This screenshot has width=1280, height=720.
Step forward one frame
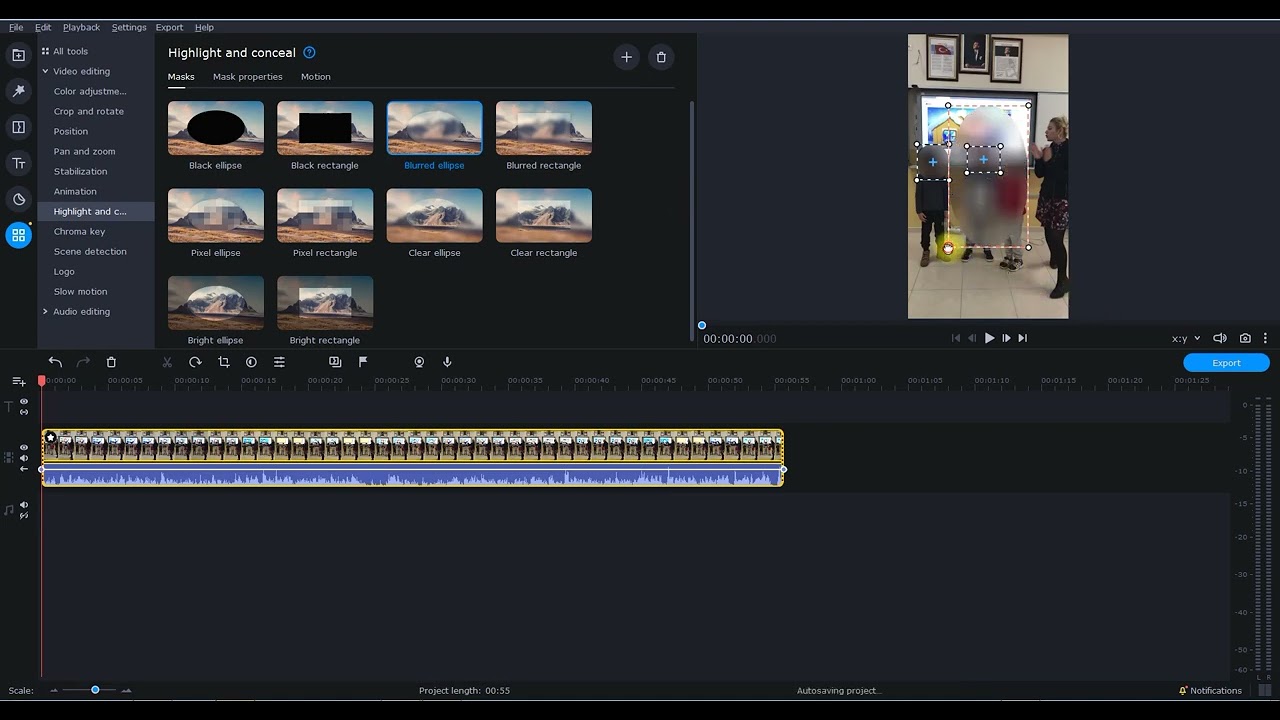1006,338
